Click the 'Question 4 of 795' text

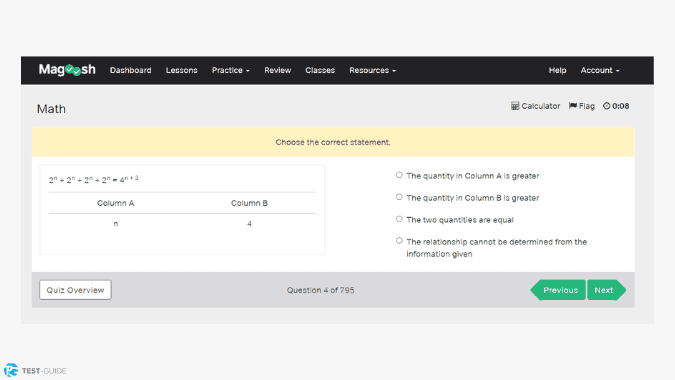321,290
